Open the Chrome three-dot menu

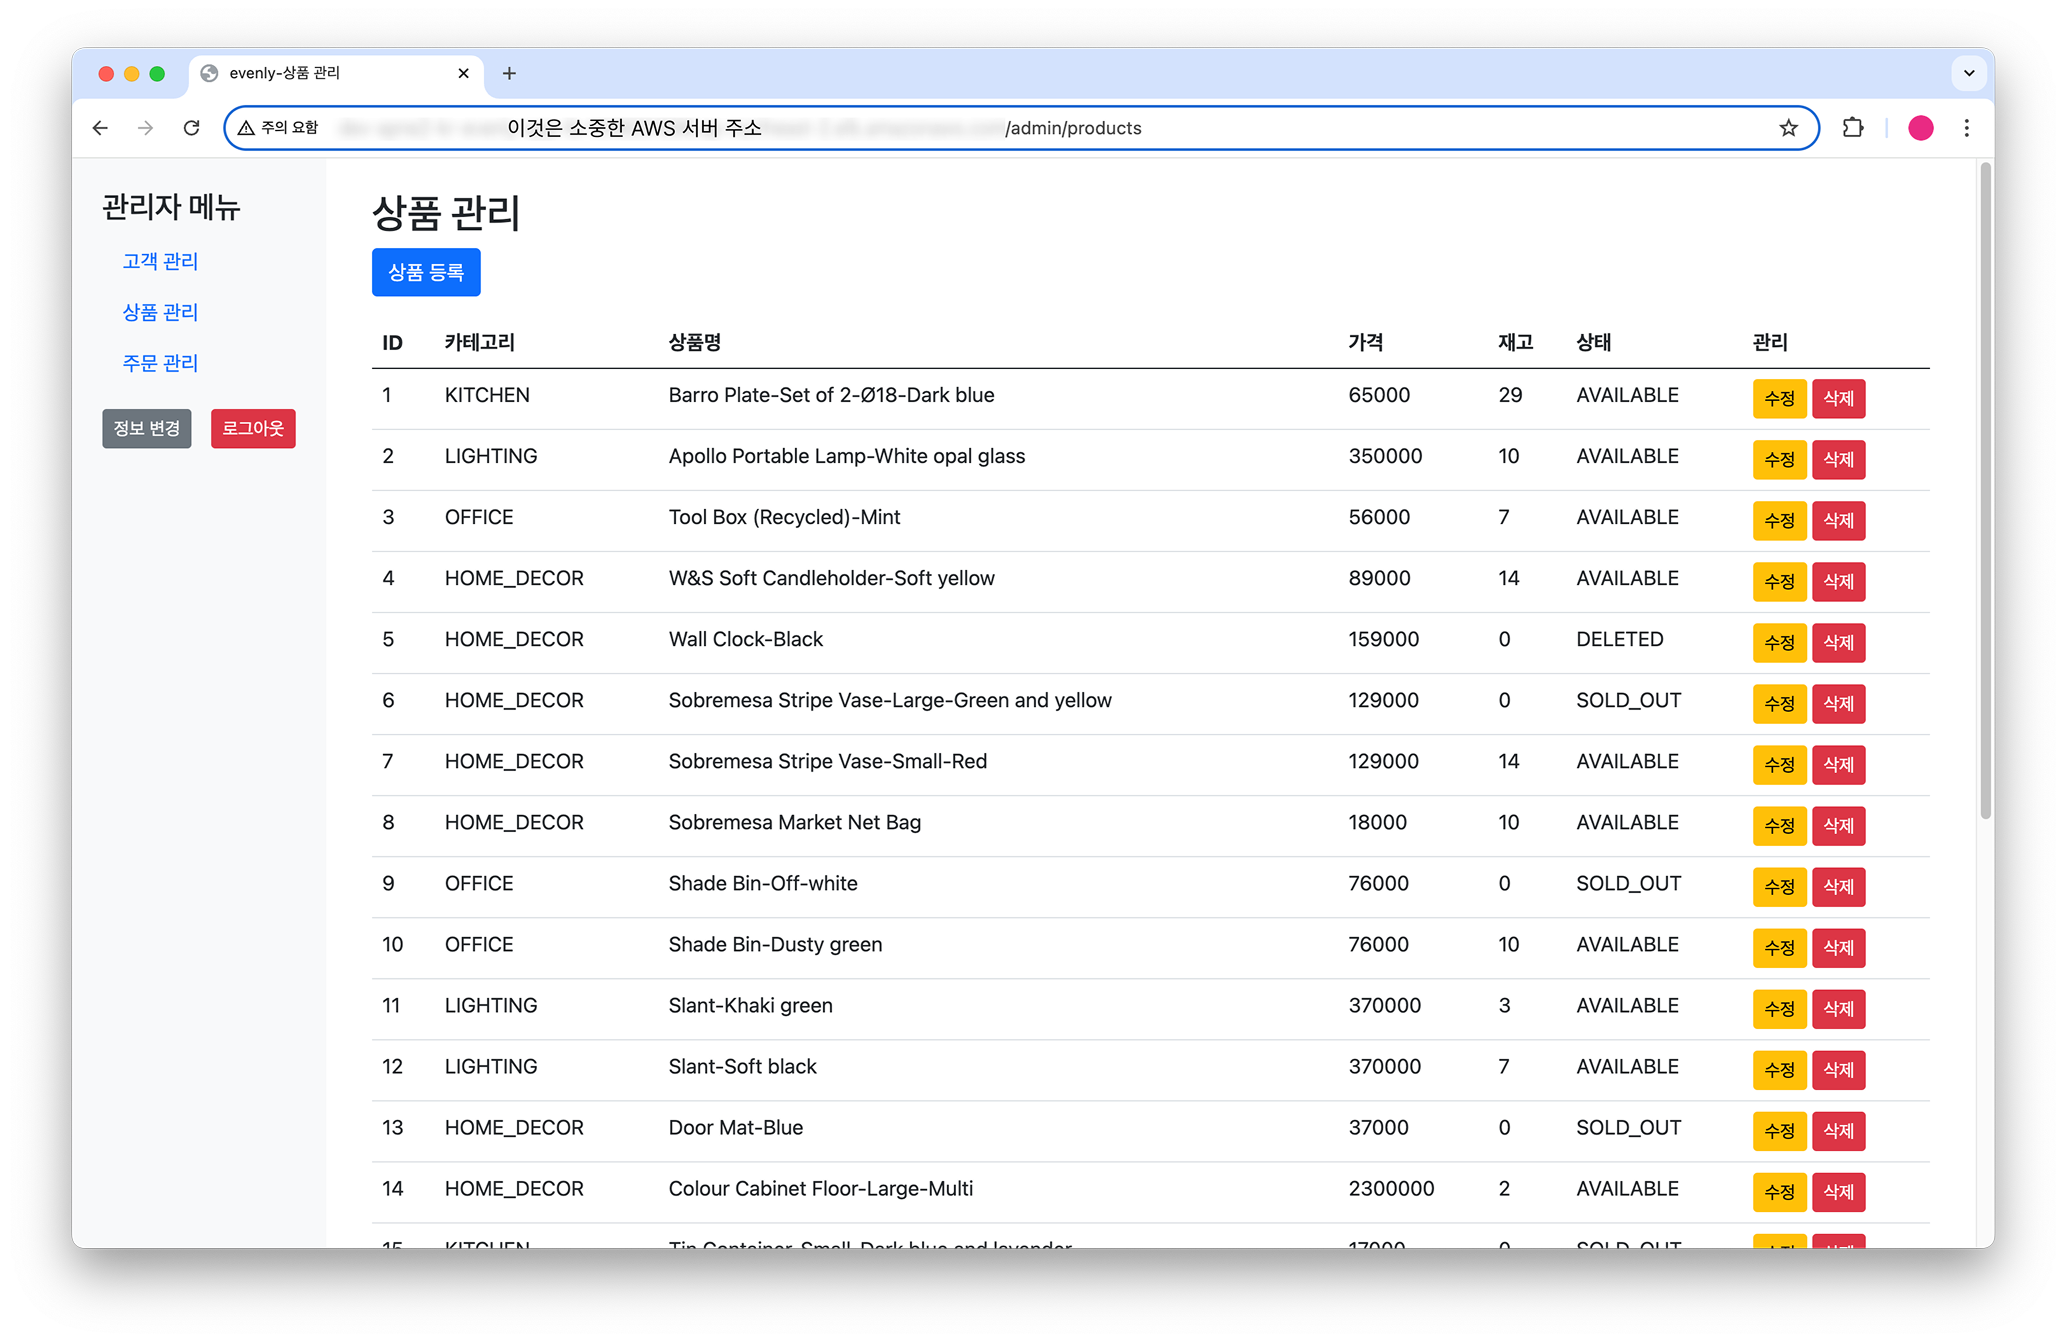(x=1967, y=128)
